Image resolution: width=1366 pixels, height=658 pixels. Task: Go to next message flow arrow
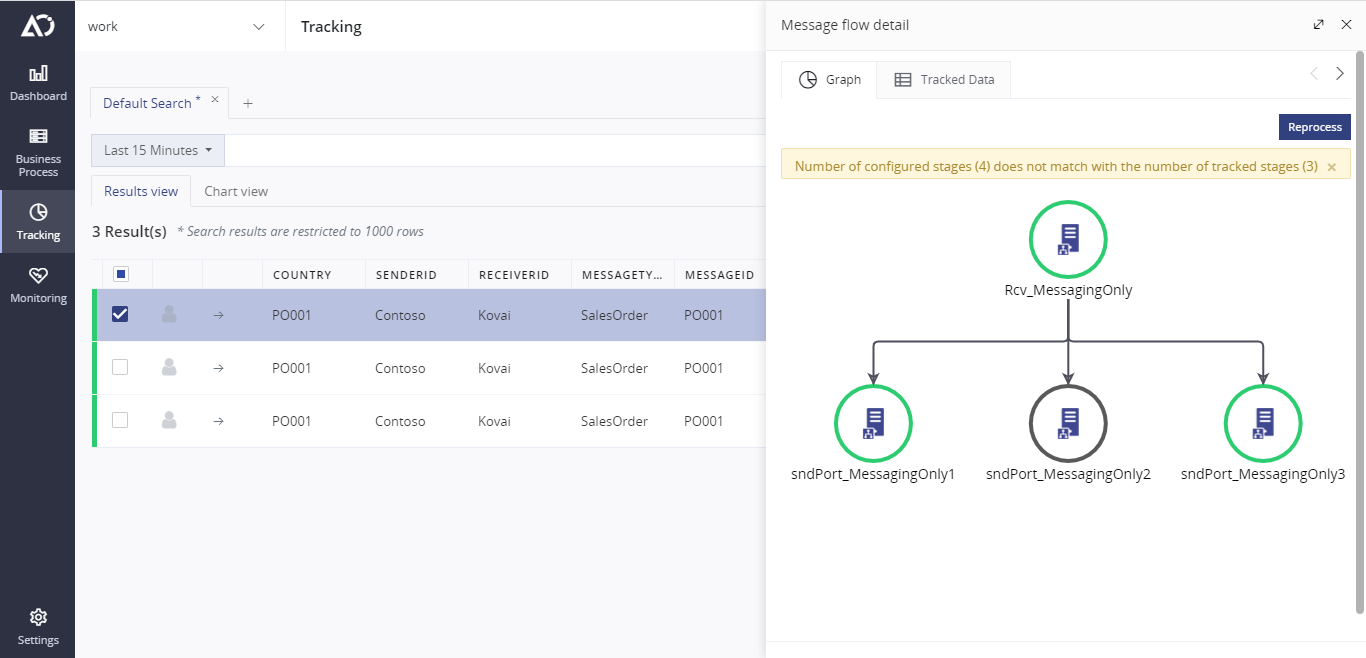[1340, 74]
